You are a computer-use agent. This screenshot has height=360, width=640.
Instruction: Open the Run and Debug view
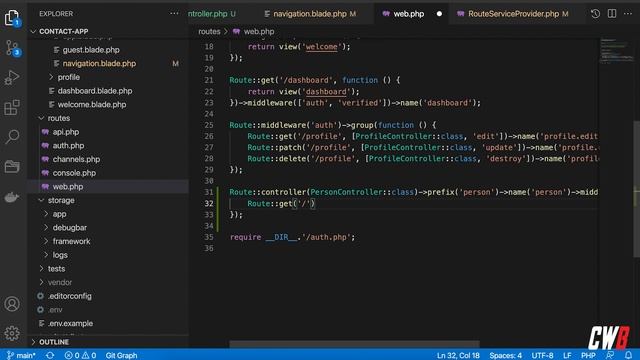pyautogui.click(x=12, y=77)
